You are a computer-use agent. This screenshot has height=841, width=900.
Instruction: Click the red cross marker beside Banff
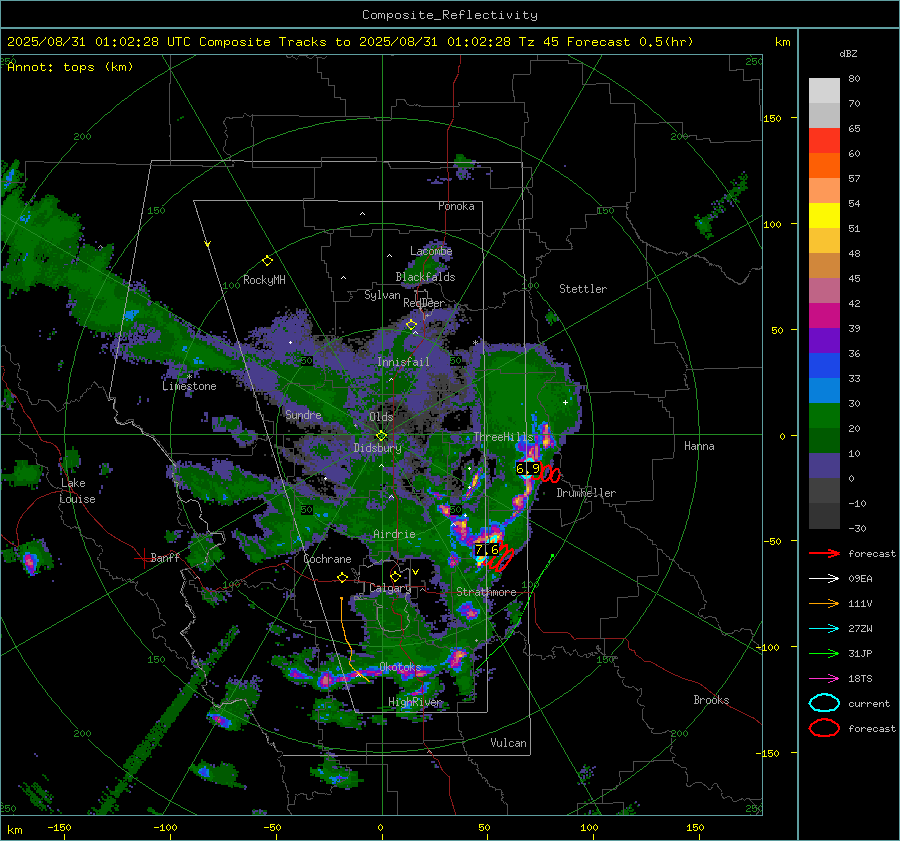(x=143, y=558)
